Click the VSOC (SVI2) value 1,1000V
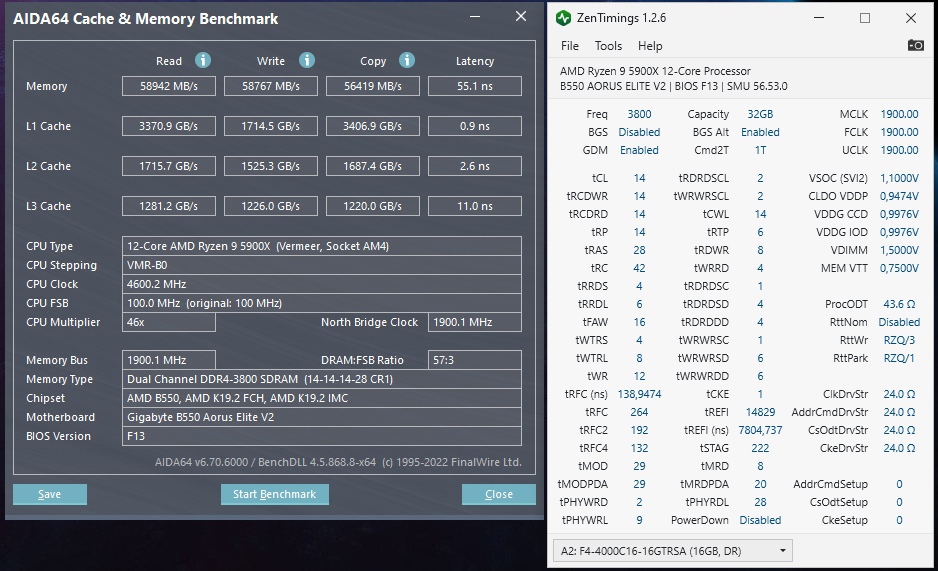This screenshot has width=938, height=571. coord(899,178)
